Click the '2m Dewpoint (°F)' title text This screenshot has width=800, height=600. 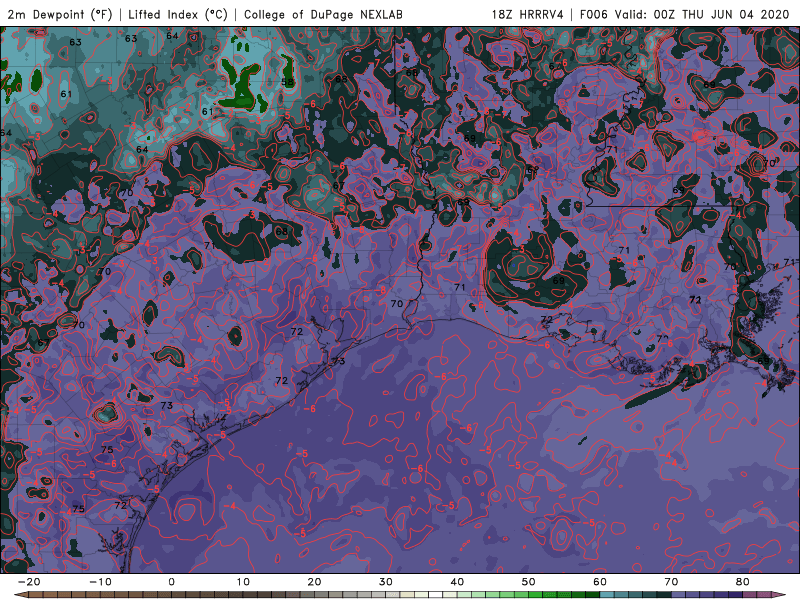point(60,14)
